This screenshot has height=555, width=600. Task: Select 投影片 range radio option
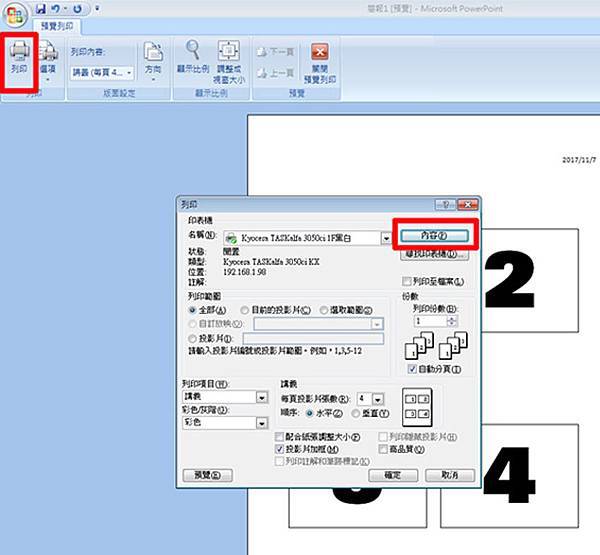coord(192,339)
